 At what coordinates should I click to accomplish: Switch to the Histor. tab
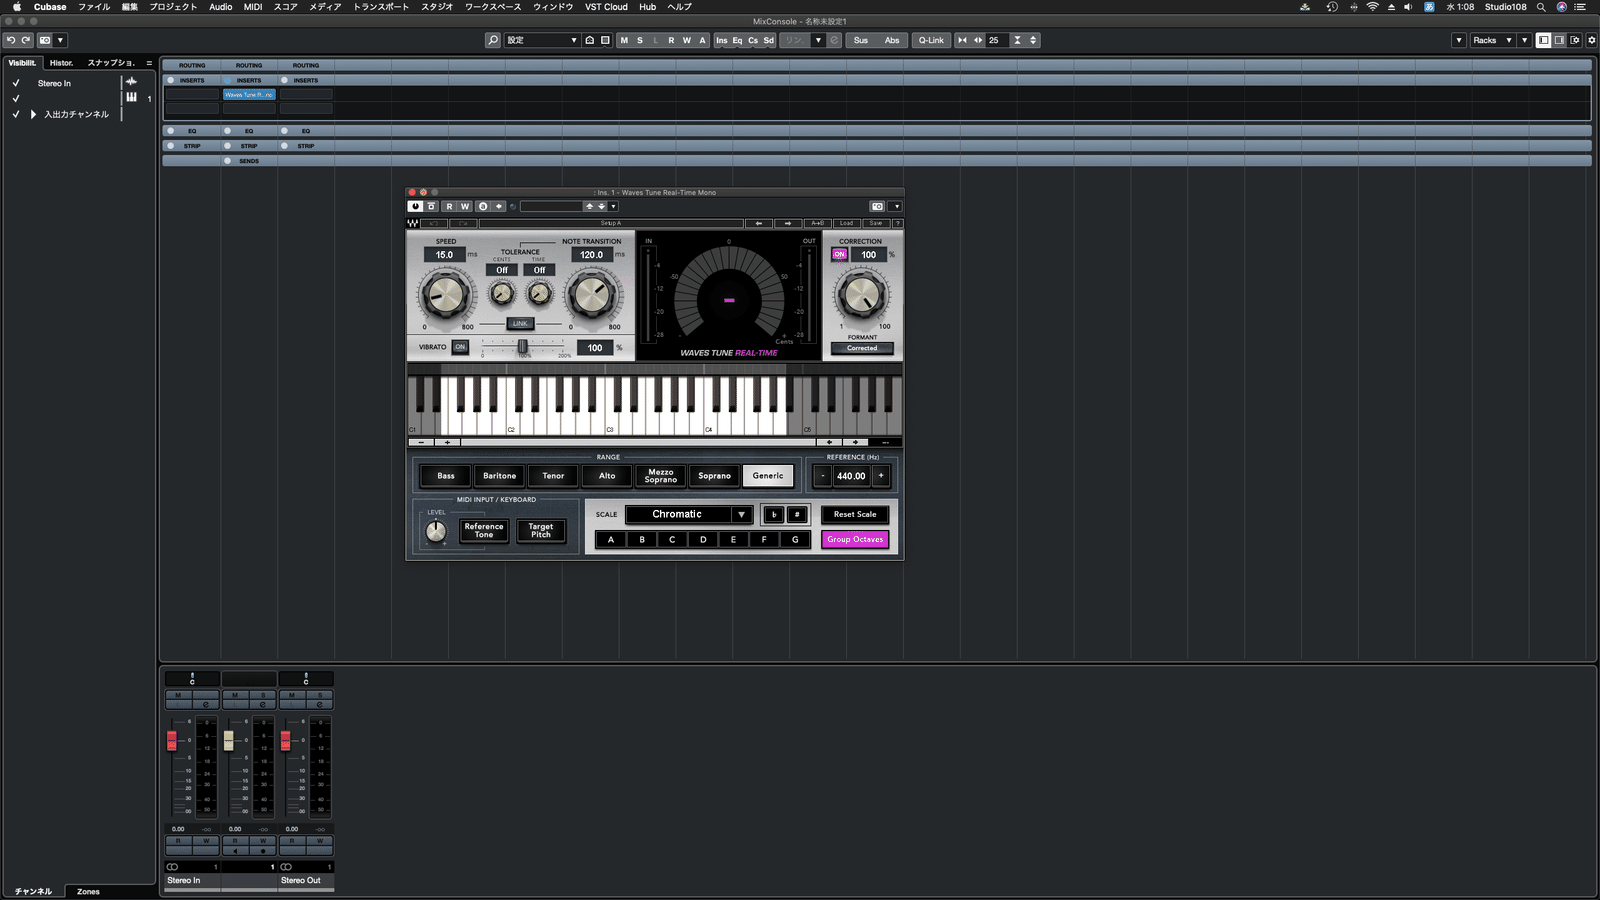(x=61, y=62)
